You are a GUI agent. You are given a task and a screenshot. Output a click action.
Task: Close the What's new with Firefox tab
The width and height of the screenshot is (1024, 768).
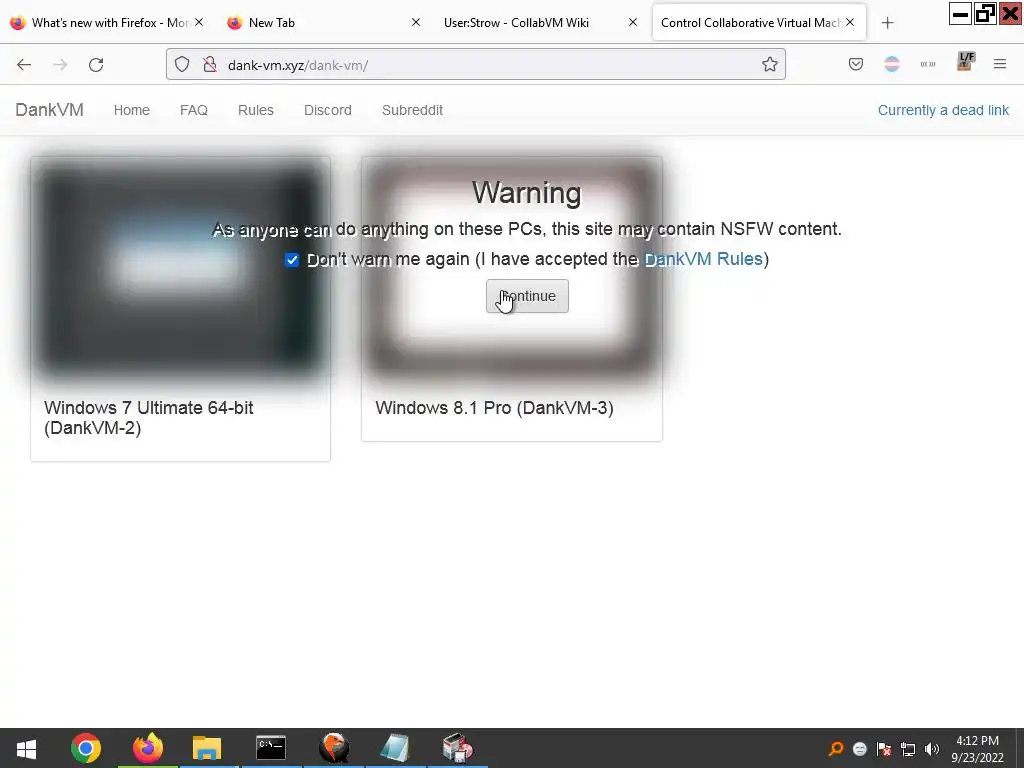click(x=199, y=22)
